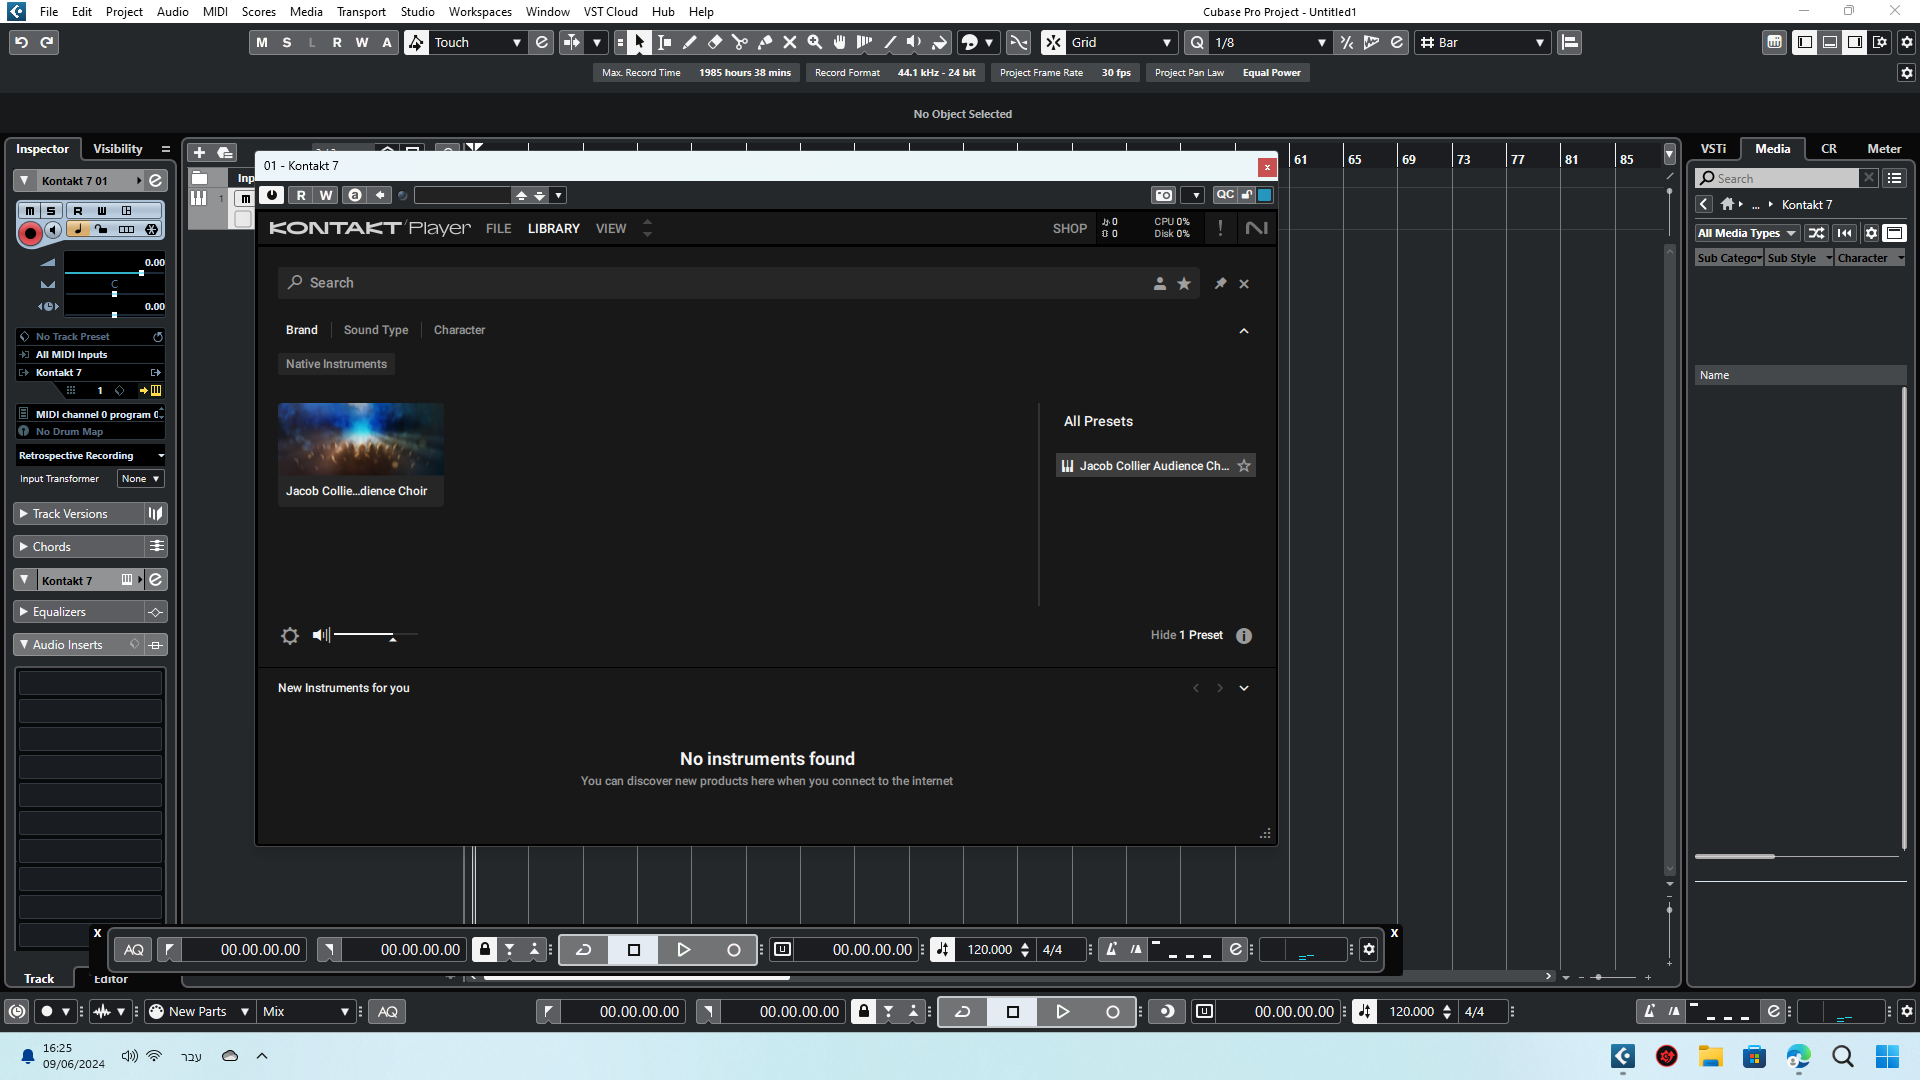Select the Object Selection arrow tool
Screen dimensions: 1920x1080
[640, 42]
